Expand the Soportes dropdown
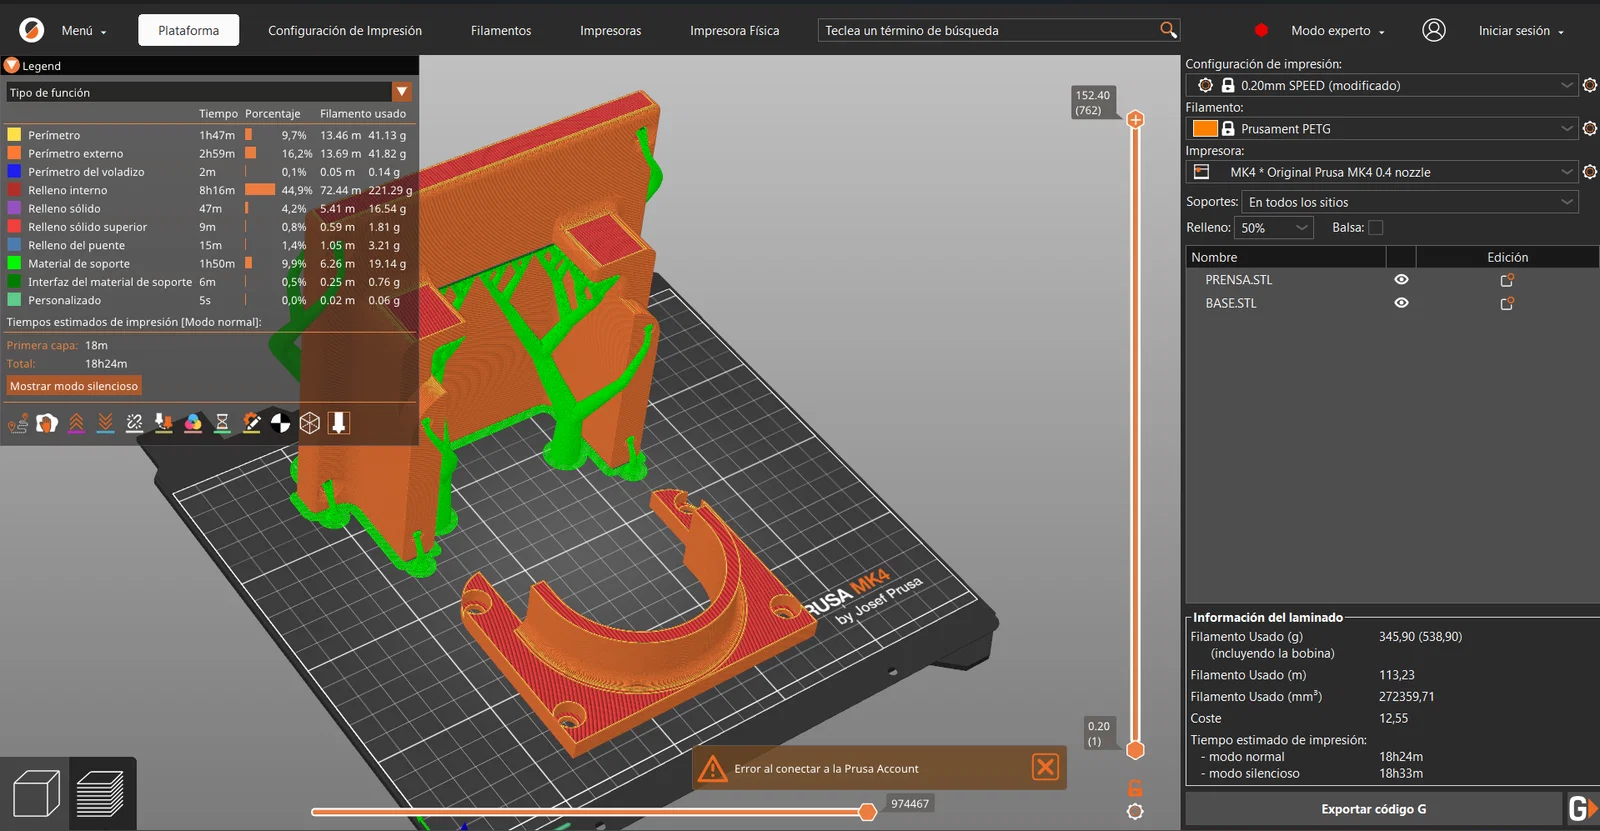This screenshot has height=831, width=1600. coord(1566,202)
